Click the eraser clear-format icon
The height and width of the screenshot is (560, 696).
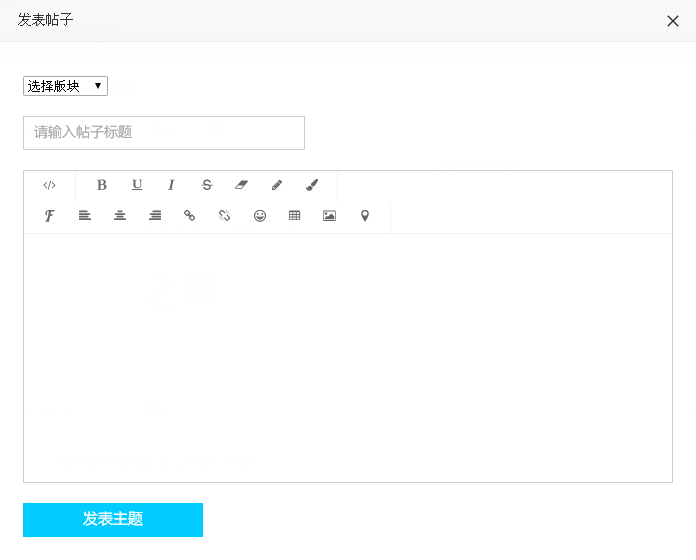(x=241, y=185)
